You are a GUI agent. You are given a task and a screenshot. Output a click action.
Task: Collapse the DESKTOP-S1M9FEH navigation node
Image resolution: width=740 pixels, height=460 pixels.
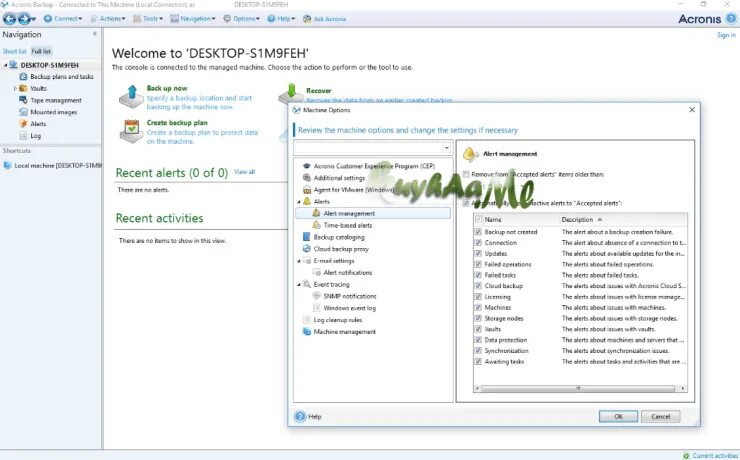[x=6, y=65]
